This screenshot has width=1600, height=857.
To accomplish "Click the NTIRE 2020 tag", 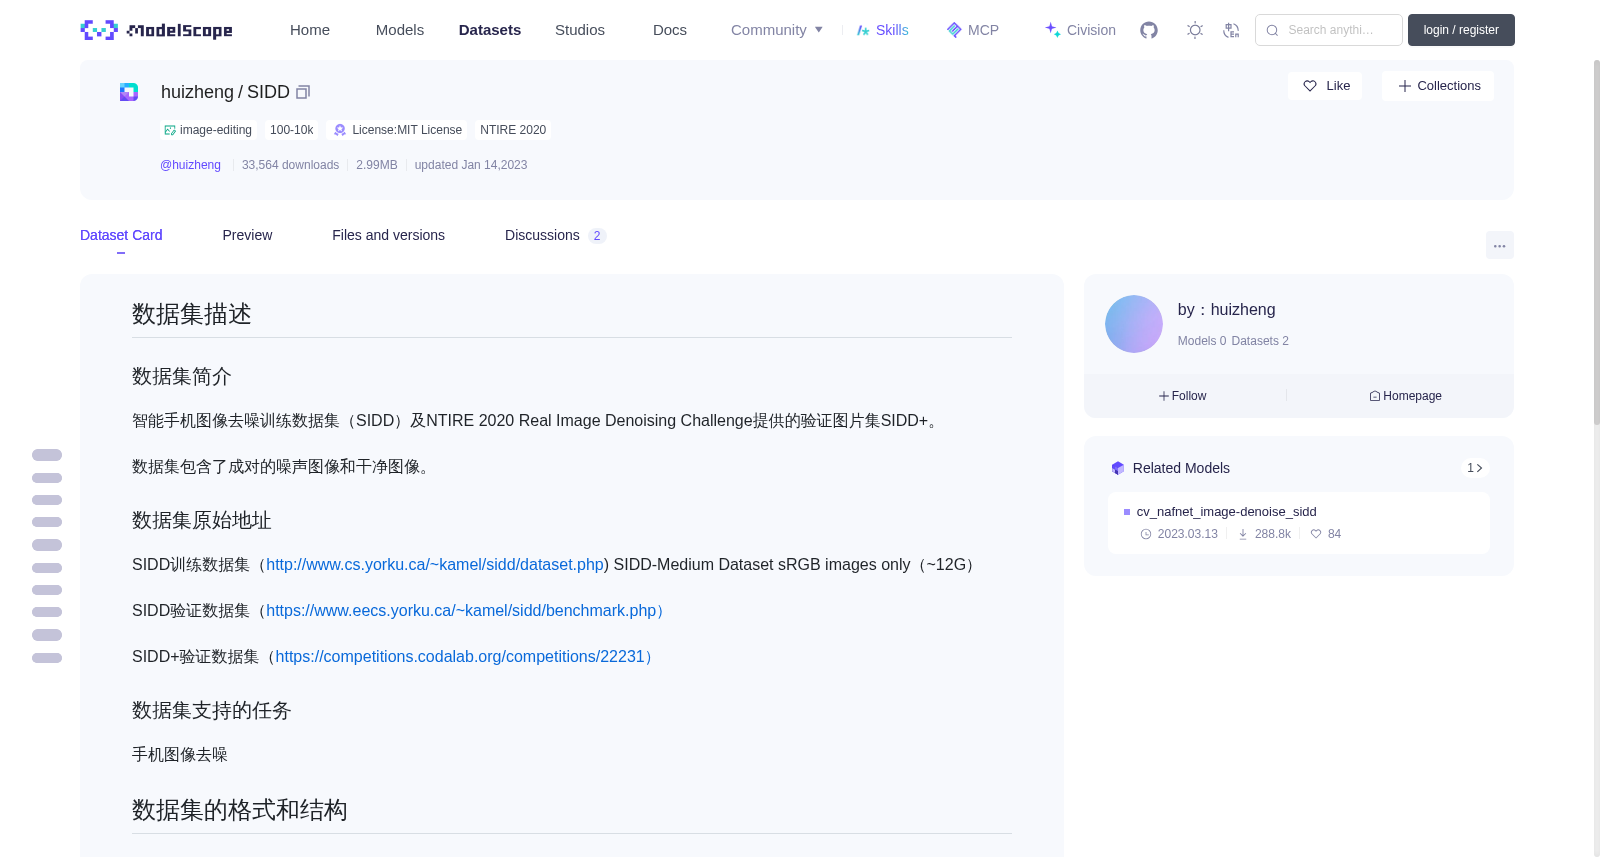I will (513, 130).
